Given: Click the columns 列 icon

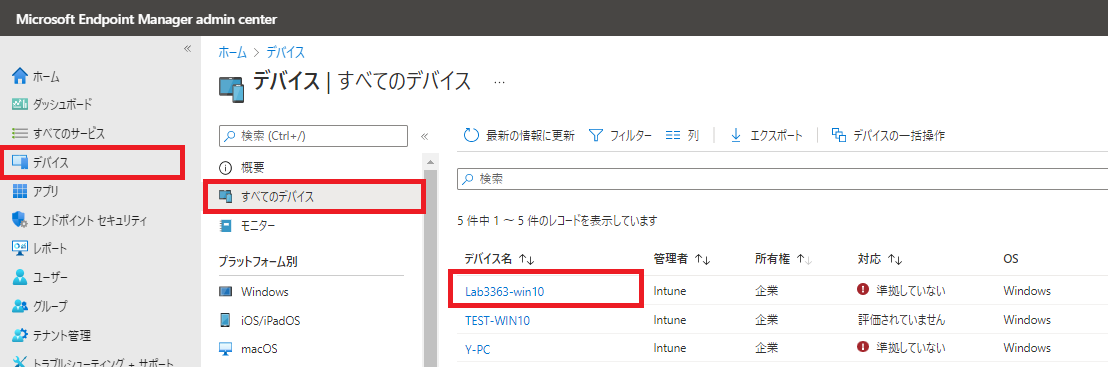Looking at the screenshot, I should tap(673, 135).
